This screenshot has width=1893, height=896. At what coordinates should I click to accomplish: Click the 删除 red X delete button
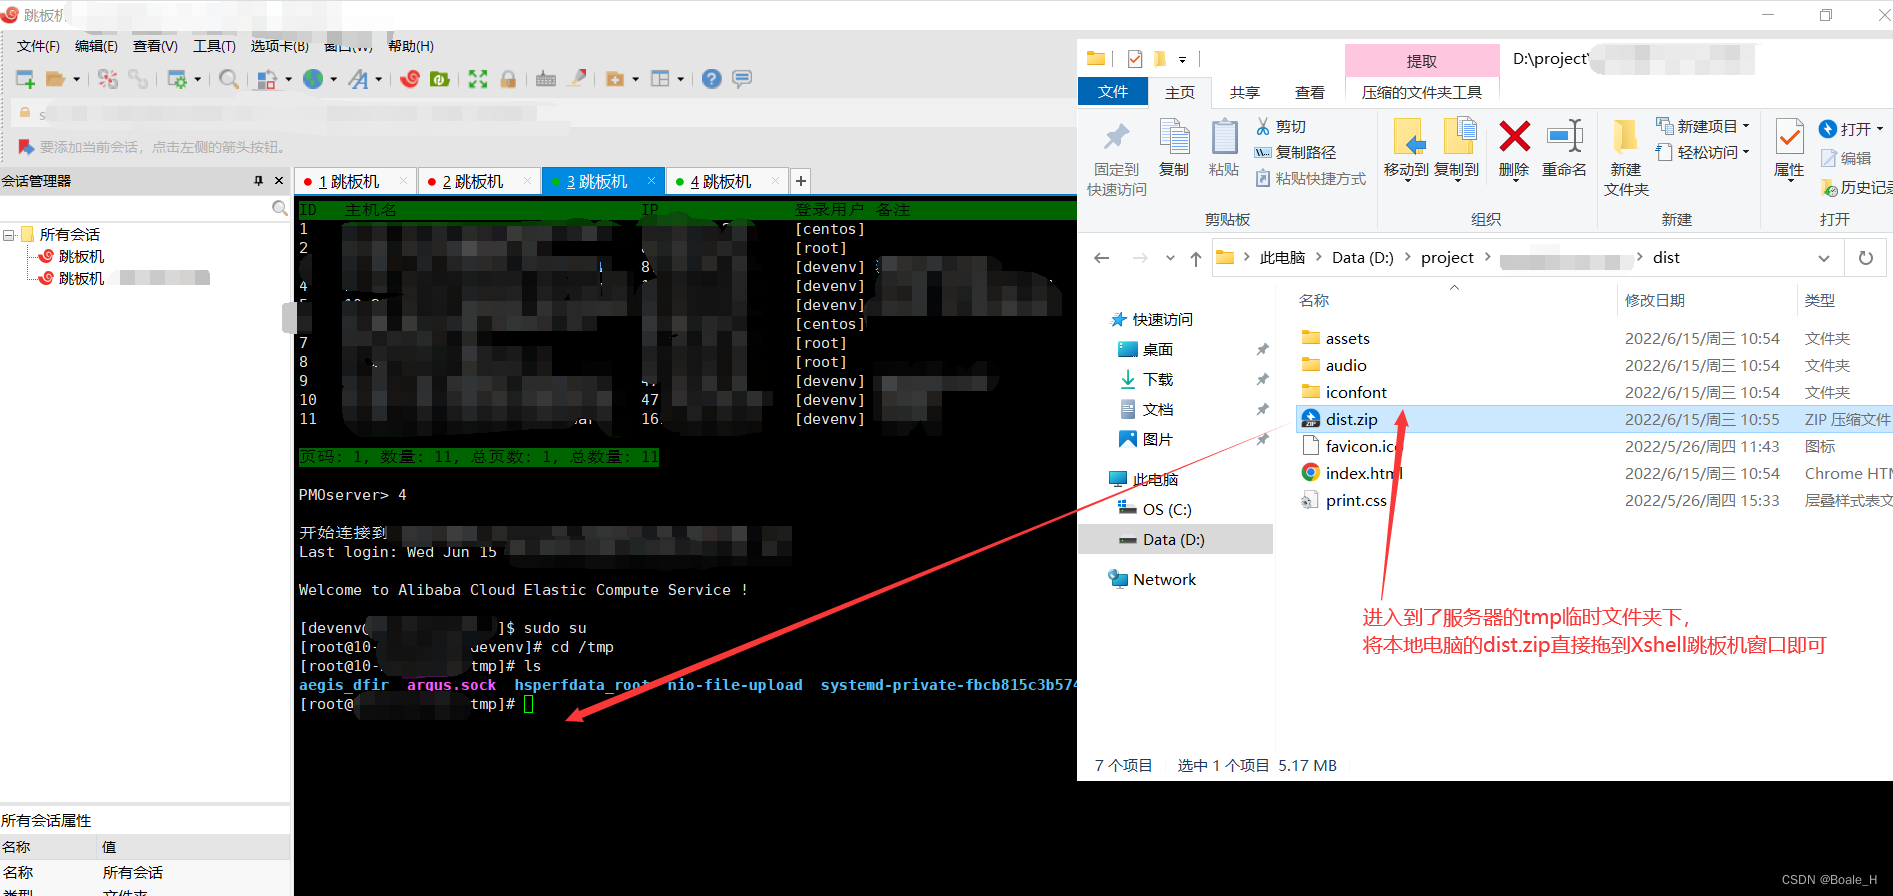pyautogui.click(x=1514, y=148)
